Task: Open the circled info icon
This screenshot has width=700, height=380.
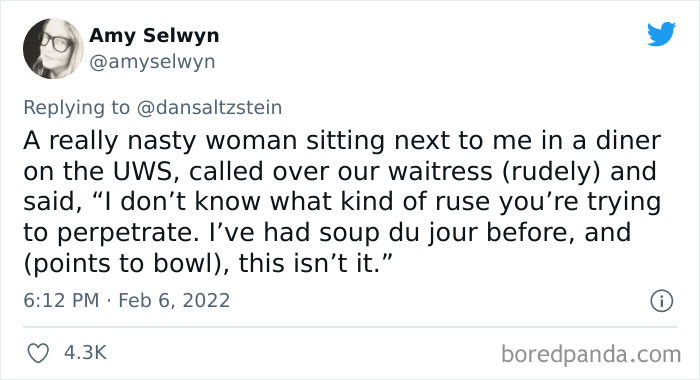Action: click(x=661, y=301)
